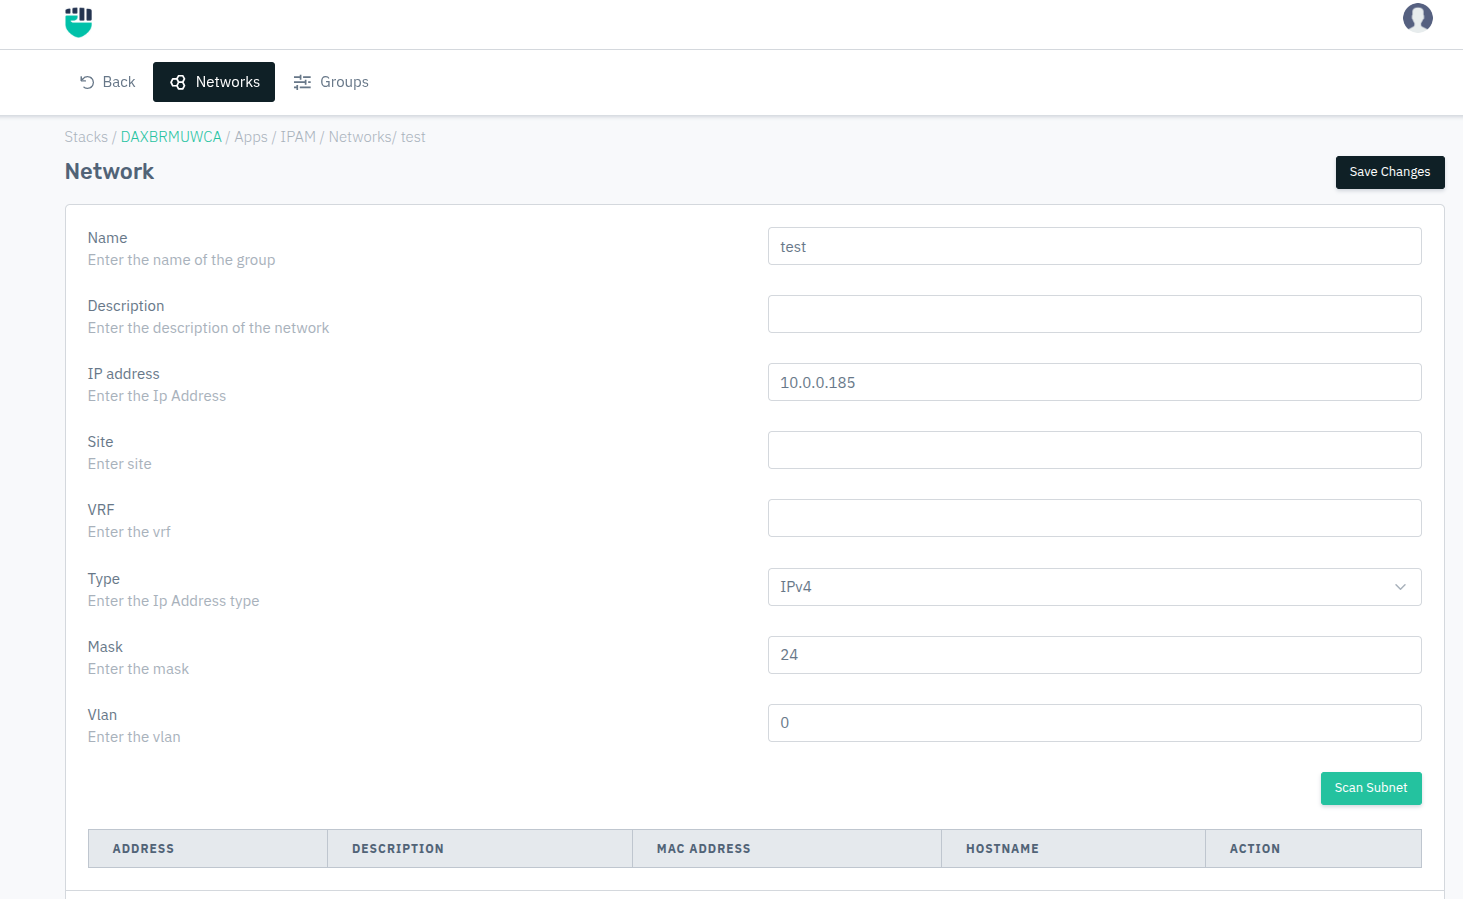Open the IPv4 type selector
This screenshot has width=1463, height=899.
tap(1080, 587)
